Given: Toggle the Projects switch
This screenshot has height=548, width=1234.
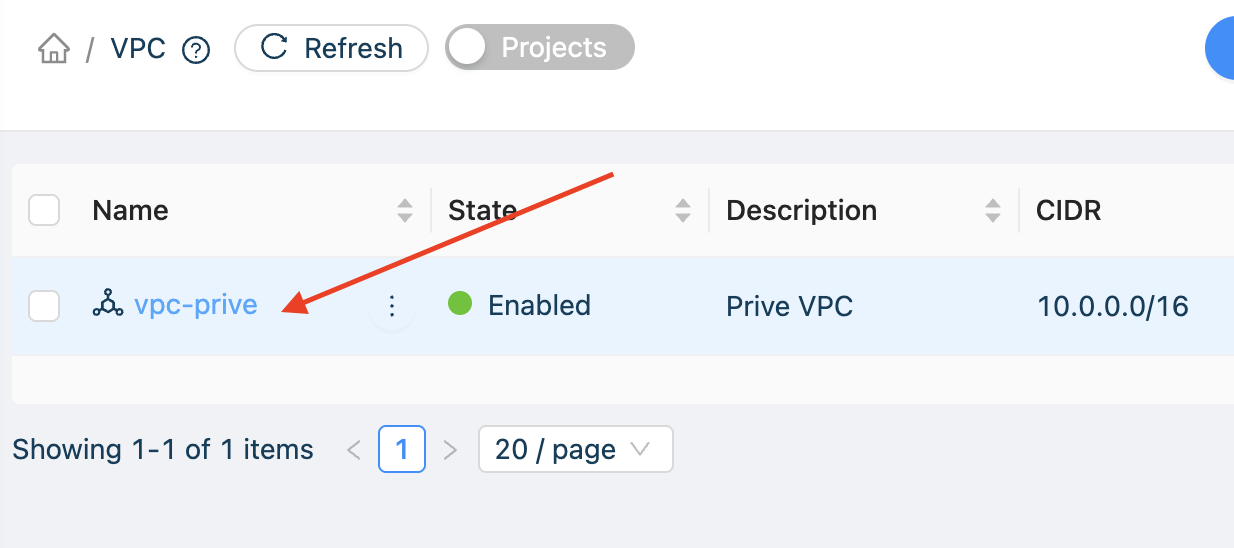Looking at the screenshot, I should tap(540, 48).
